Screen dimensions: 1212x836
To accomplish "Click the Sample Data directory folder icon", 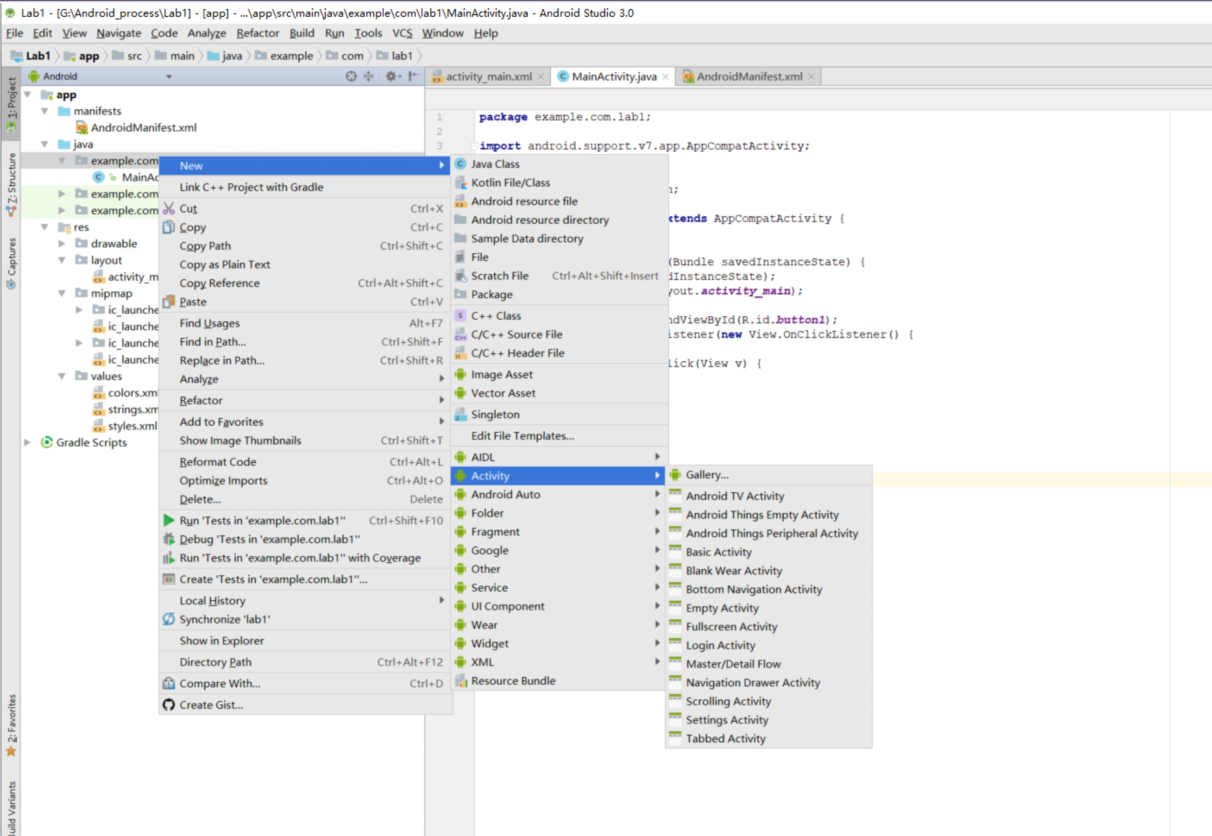I will tap(461, 239).
